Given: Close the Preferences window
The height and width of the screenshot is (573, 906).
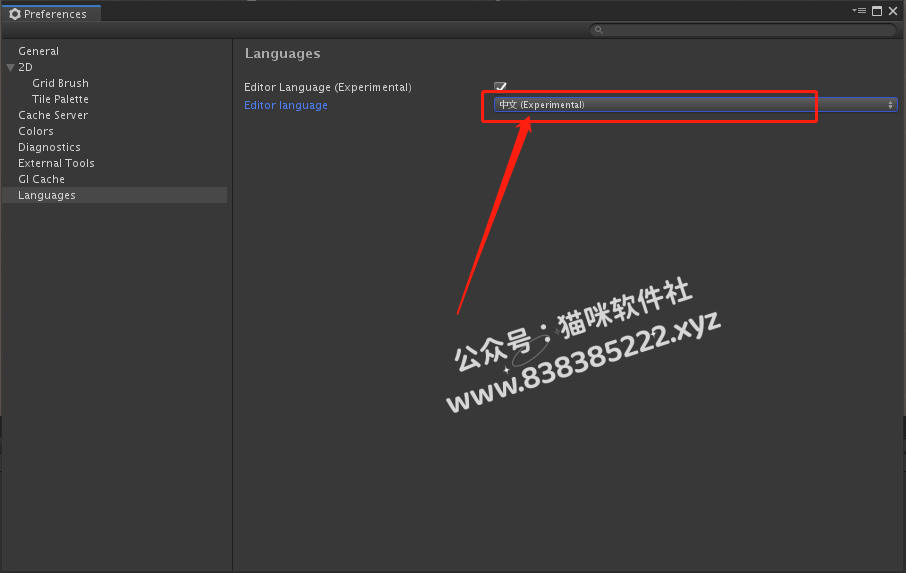Looking at the screenshot, I should pyautogui.click(x=893, y=11).
